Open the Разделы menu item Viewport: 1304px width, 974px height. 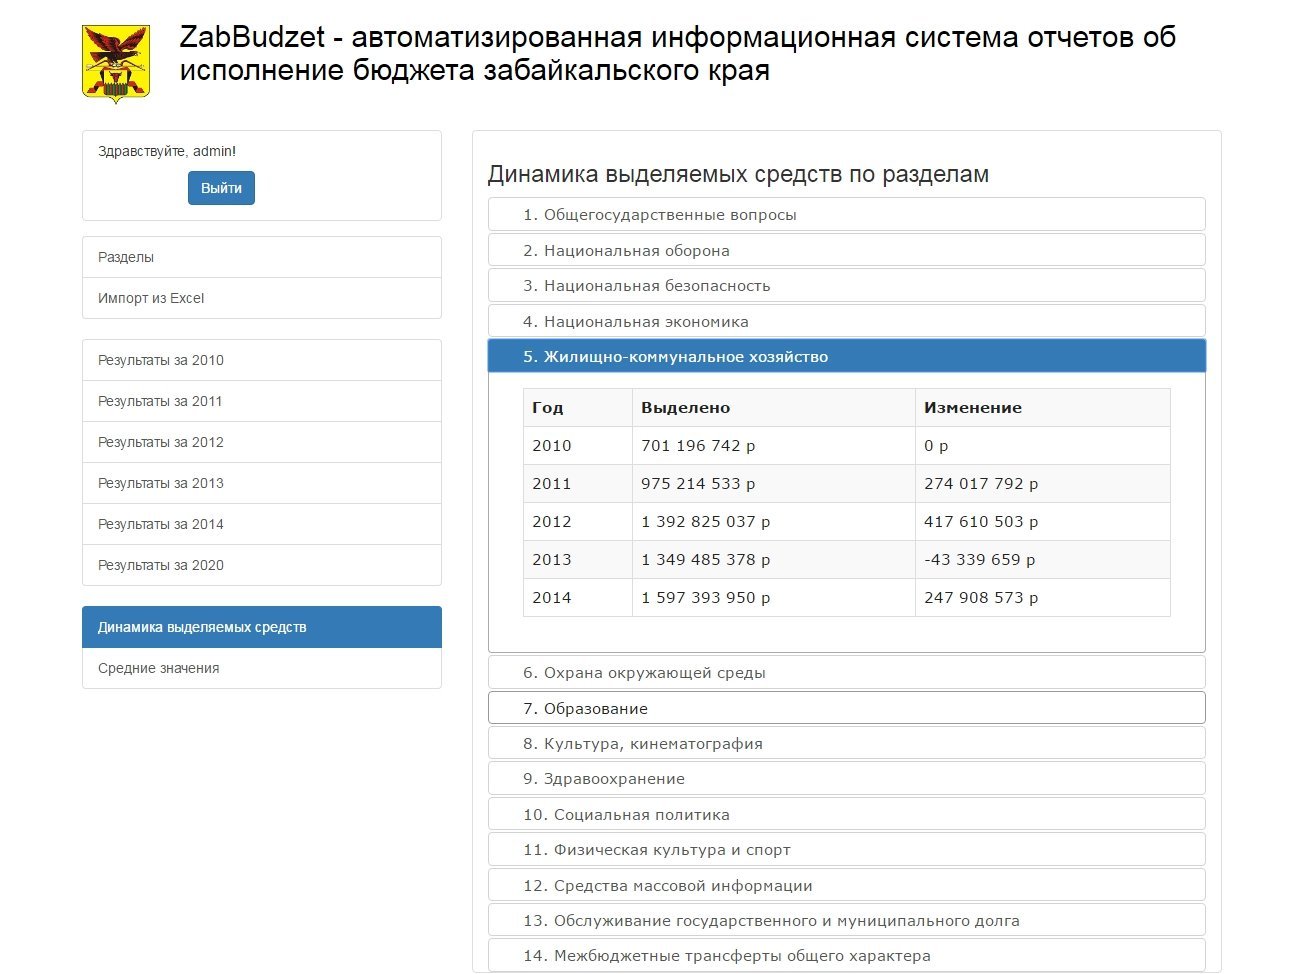point(262,257)
